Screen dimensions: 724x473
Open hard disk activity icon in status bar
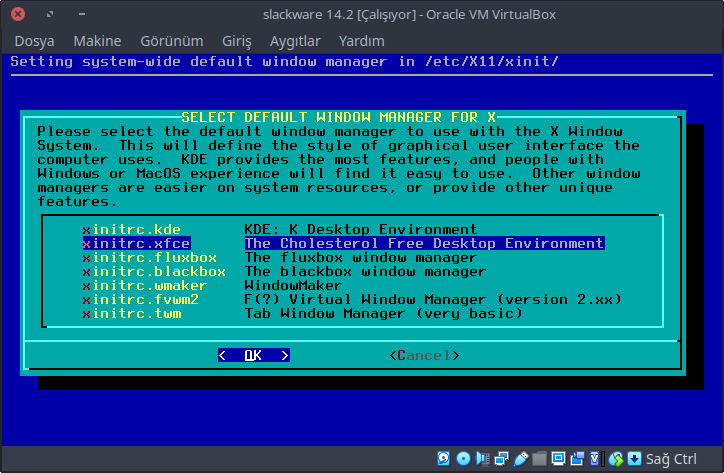[443, 458]
